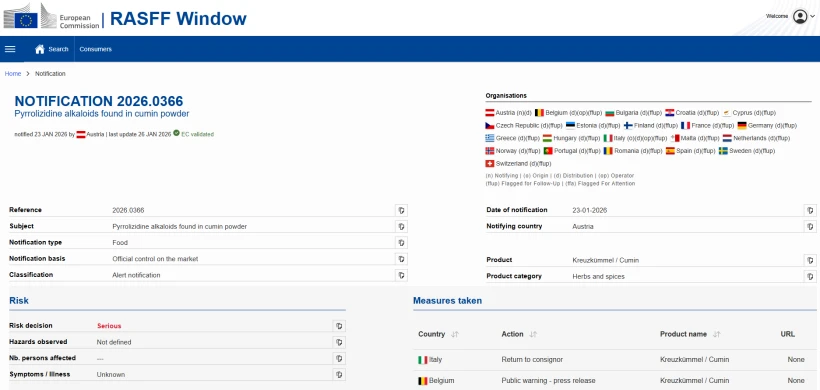Image resolution: width=820 pixels, height=390 pixels.
Task: Go to Home breadcrumb link
Action: pos(13,74)
